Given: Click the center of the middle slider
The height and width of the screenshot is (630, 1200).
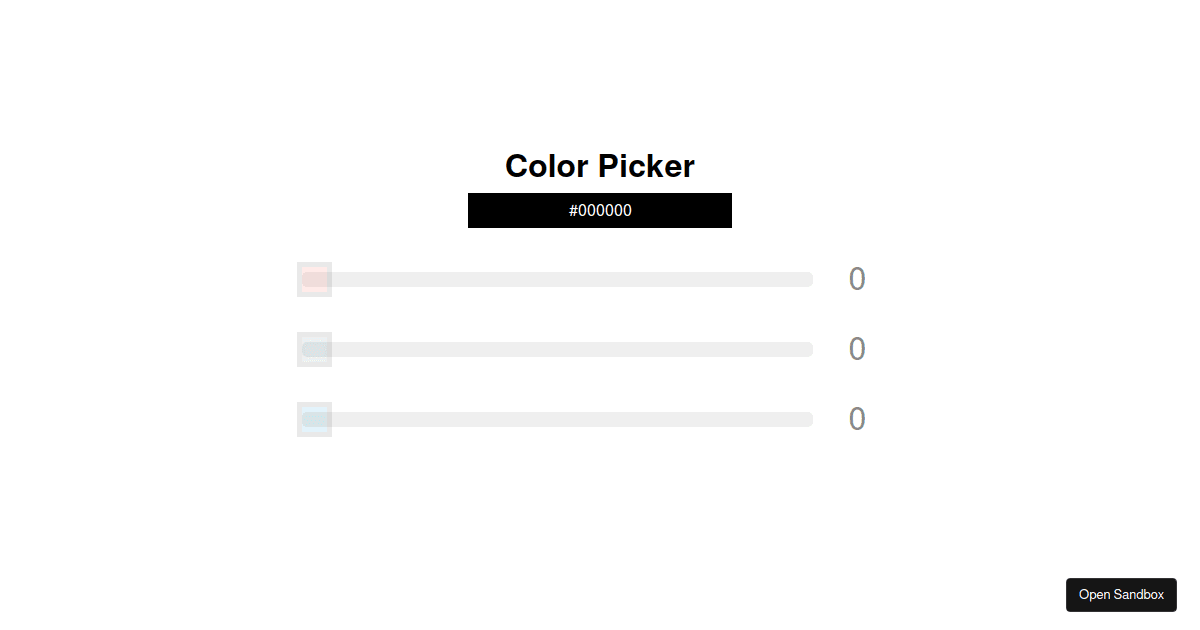Looking at the screenshot, I should tap(555, 349).
